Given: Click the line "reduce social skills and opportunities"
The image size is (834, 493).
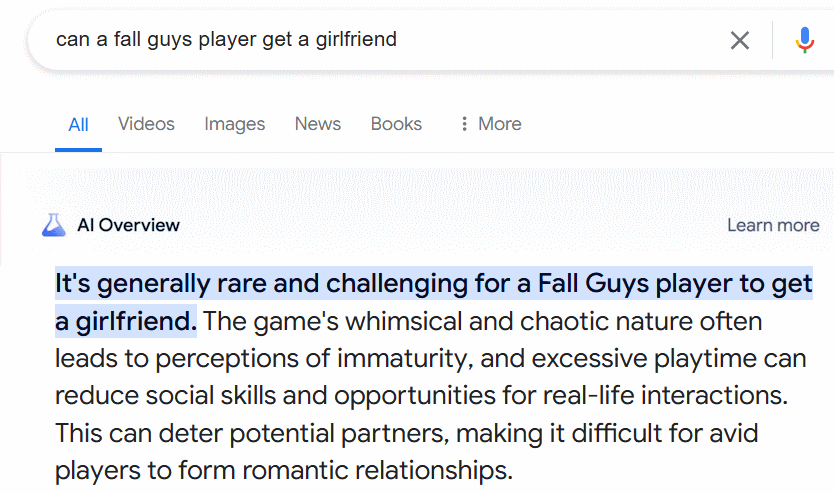Looking at the screenshot, I should [x=421, y=396].
